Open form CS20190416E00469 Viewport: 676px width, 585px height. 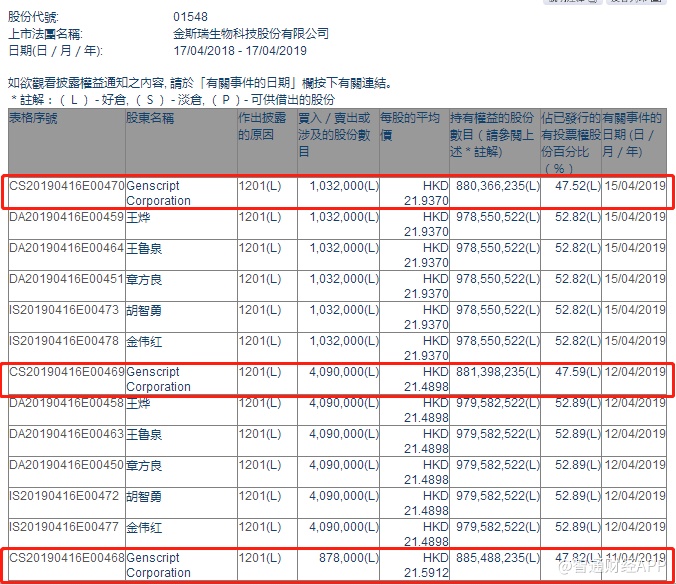tap(67, 372)
